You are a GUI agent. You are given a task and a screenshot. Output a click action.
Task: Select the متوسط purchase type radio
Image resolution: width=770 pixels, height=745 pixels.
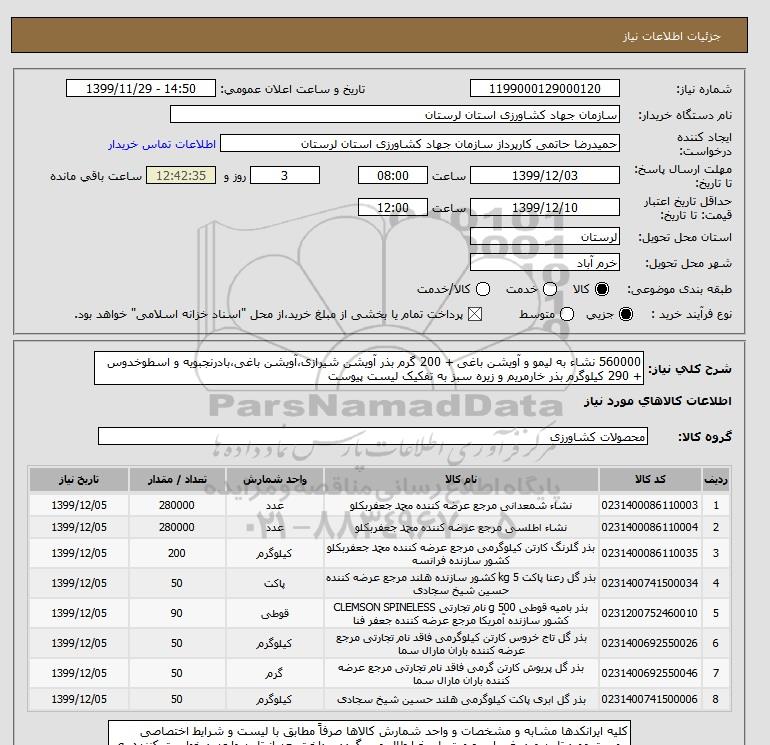[x=567, y=314]
